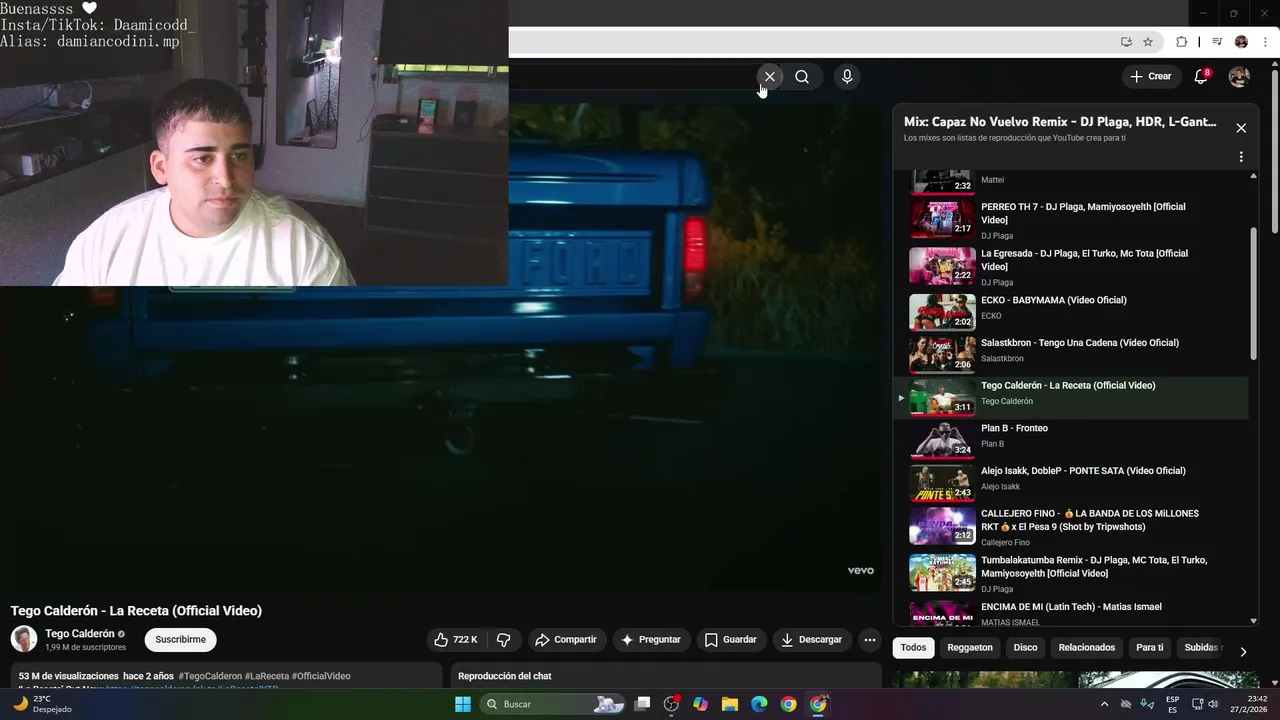Select Alejo Isakk - PONTE SATA row
Screen dimensions: 1280x720
pyautogui.click(x=1070, y=482)
